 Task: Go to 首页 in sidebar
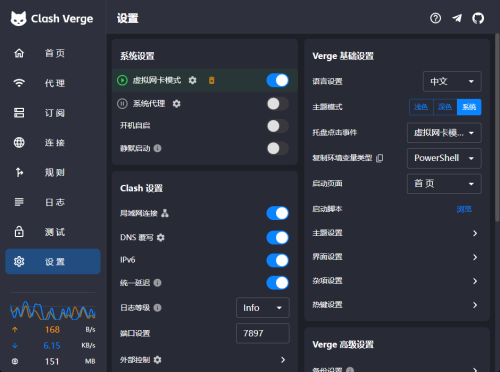tap(53, 53)
